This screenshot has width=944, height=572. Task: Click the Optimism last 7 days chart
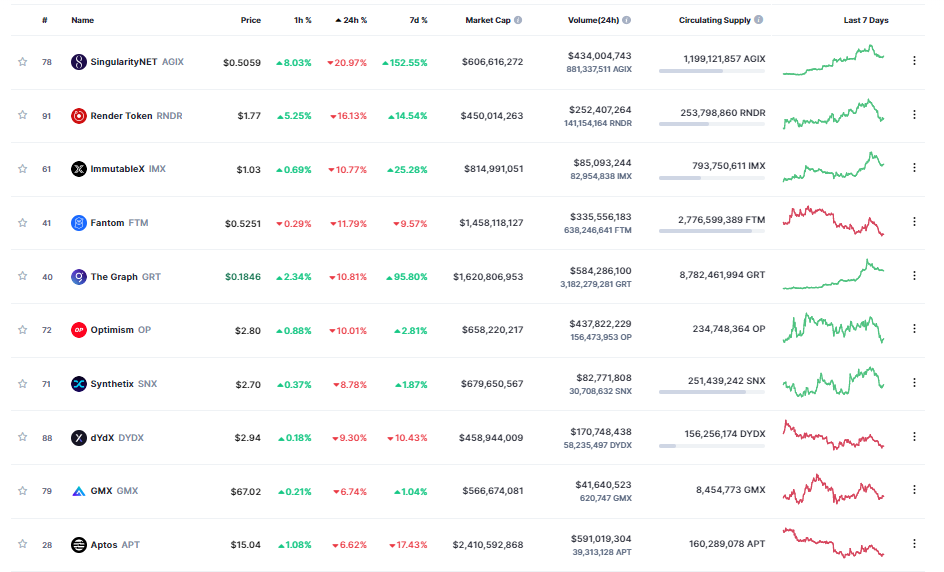click(833, 328)
